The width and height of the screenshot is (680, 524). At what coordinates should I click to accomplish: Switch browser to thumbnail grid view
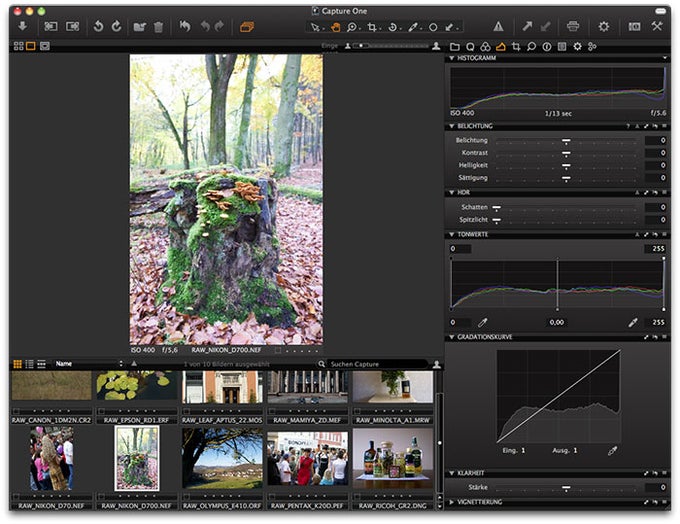click(x=17, y=364)
